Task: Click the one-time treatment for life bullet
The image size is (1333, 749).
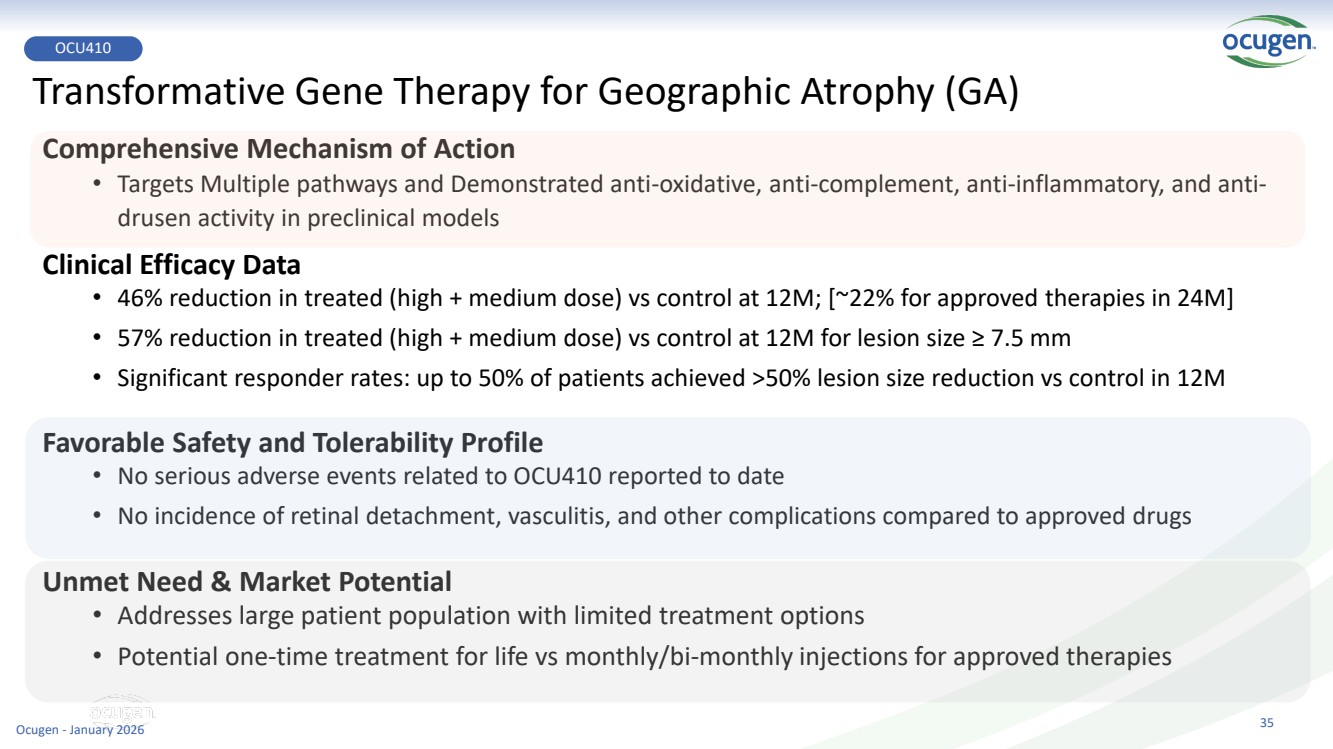Action: pyautogui.click(x=644, y=657)
